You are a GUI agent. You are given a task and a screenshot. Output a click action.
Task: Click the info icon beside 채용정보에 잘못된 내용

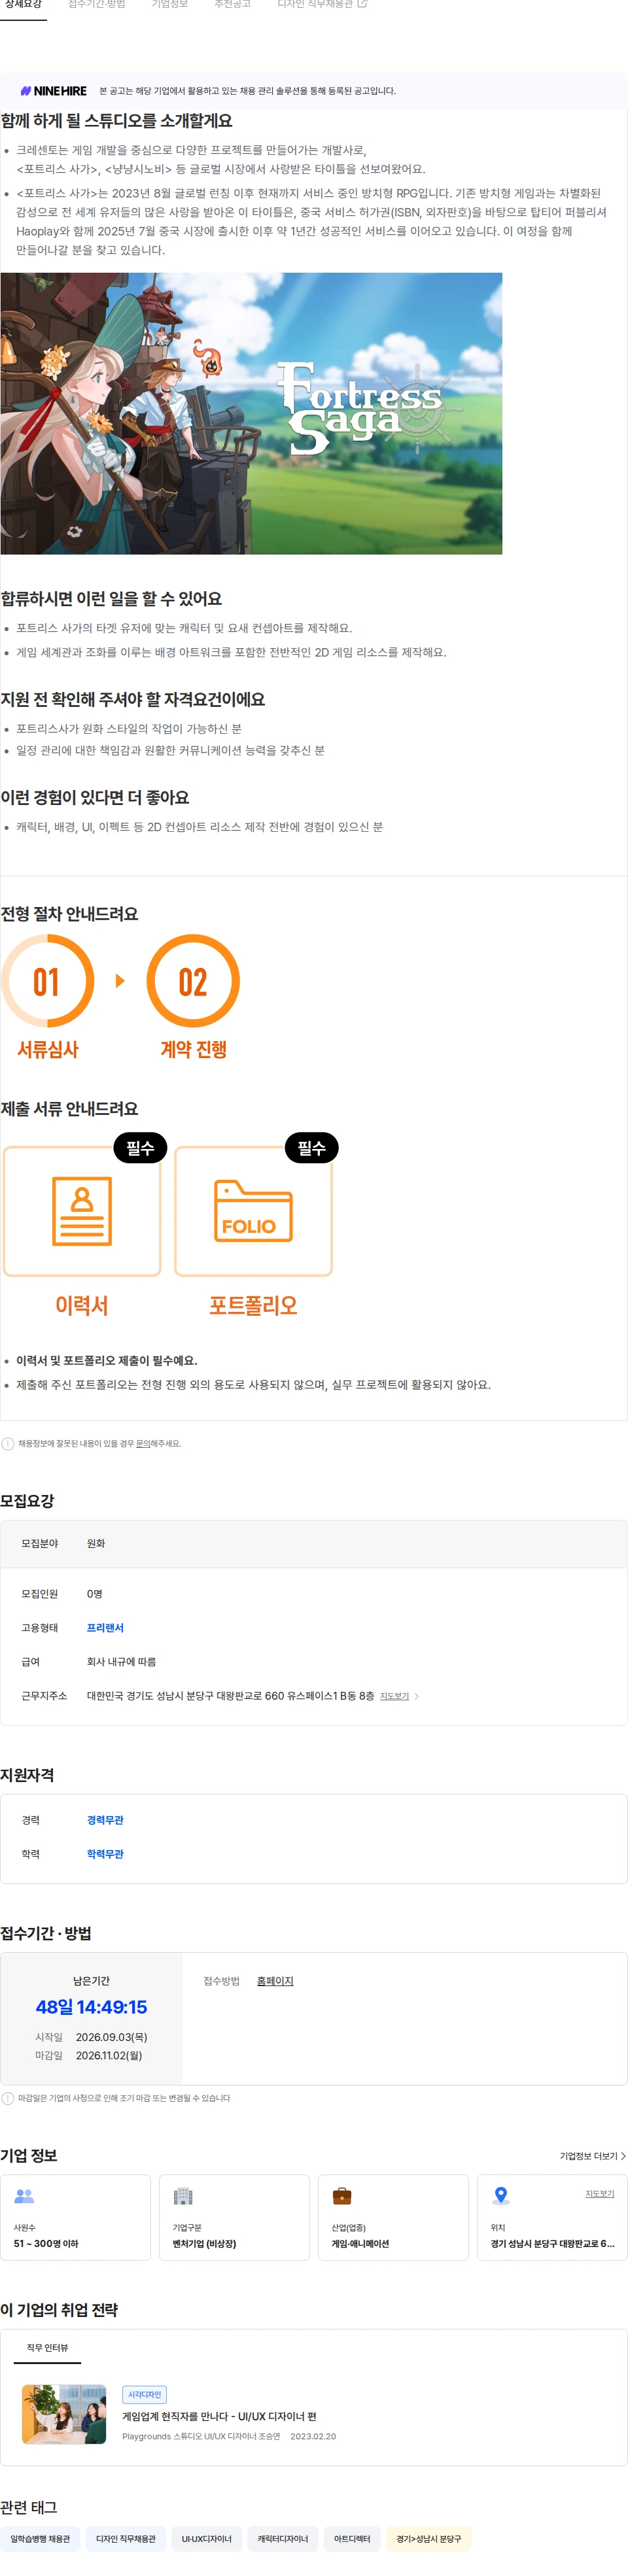pyautogui.click(x=8, y=1444)
